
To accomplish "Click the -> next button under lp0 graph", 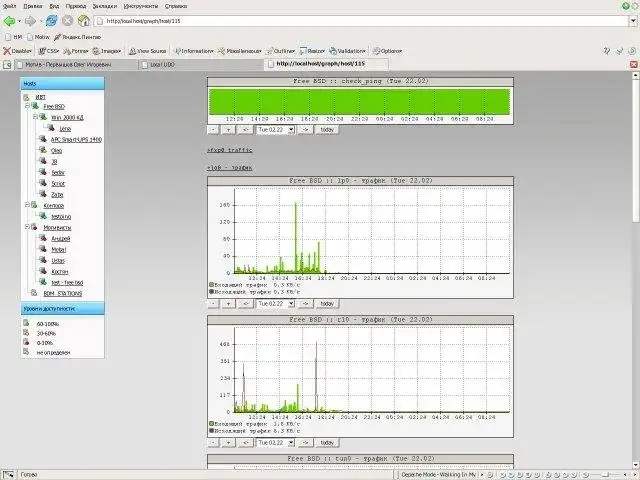I will [305, 304].
